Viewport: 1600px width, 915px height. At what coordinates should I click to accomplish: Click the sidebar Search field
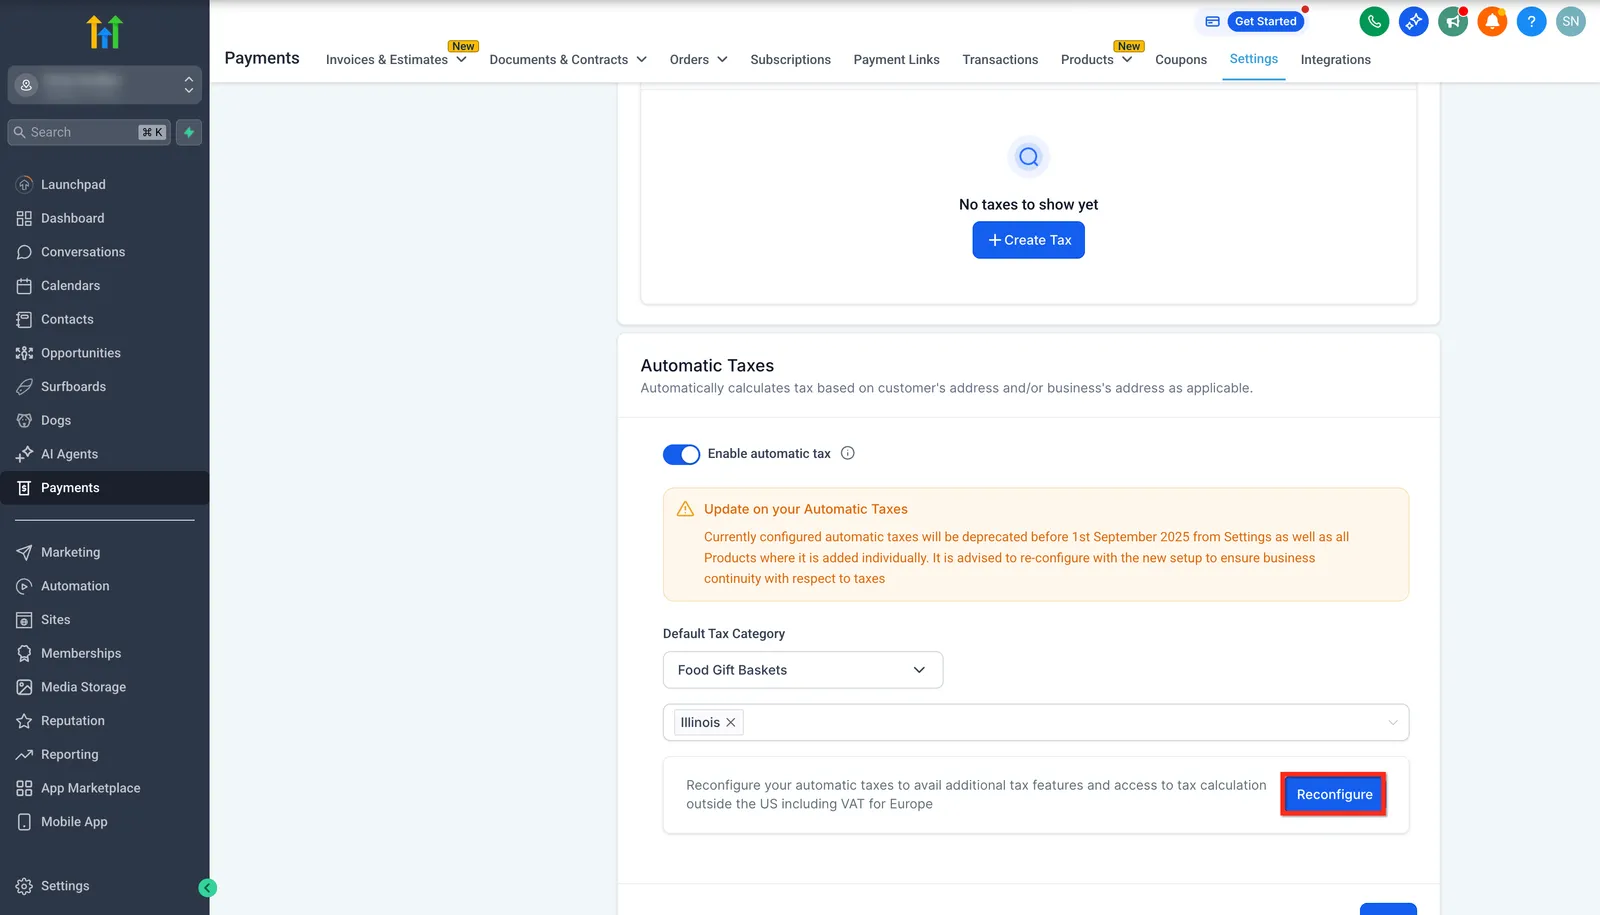click(x=90, y=132)
